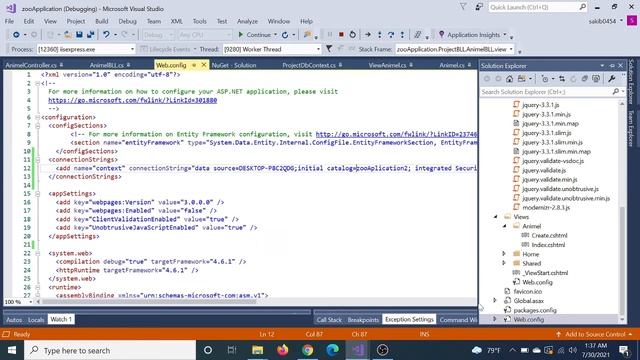Open the Solution Explorer window options dropdown arrow
Screen dimensions: 640x360
[x=602, y=66]
